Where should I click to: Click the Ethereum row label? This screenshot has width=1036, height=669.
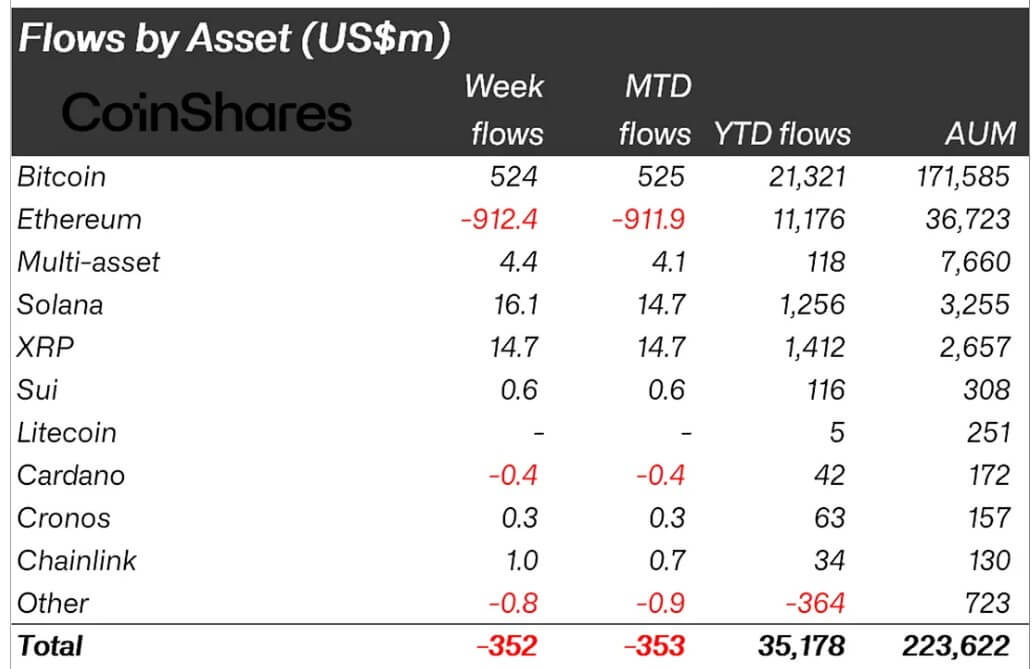[80, 219]
